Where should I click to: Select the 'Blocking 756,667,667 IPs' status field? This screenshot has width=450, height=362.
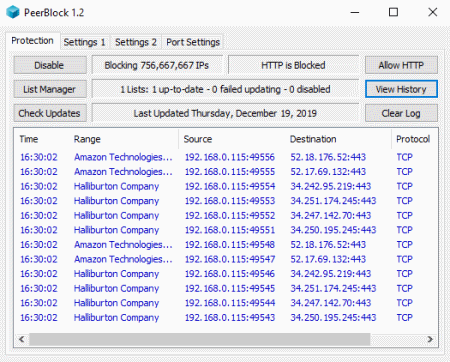(157, 65)
